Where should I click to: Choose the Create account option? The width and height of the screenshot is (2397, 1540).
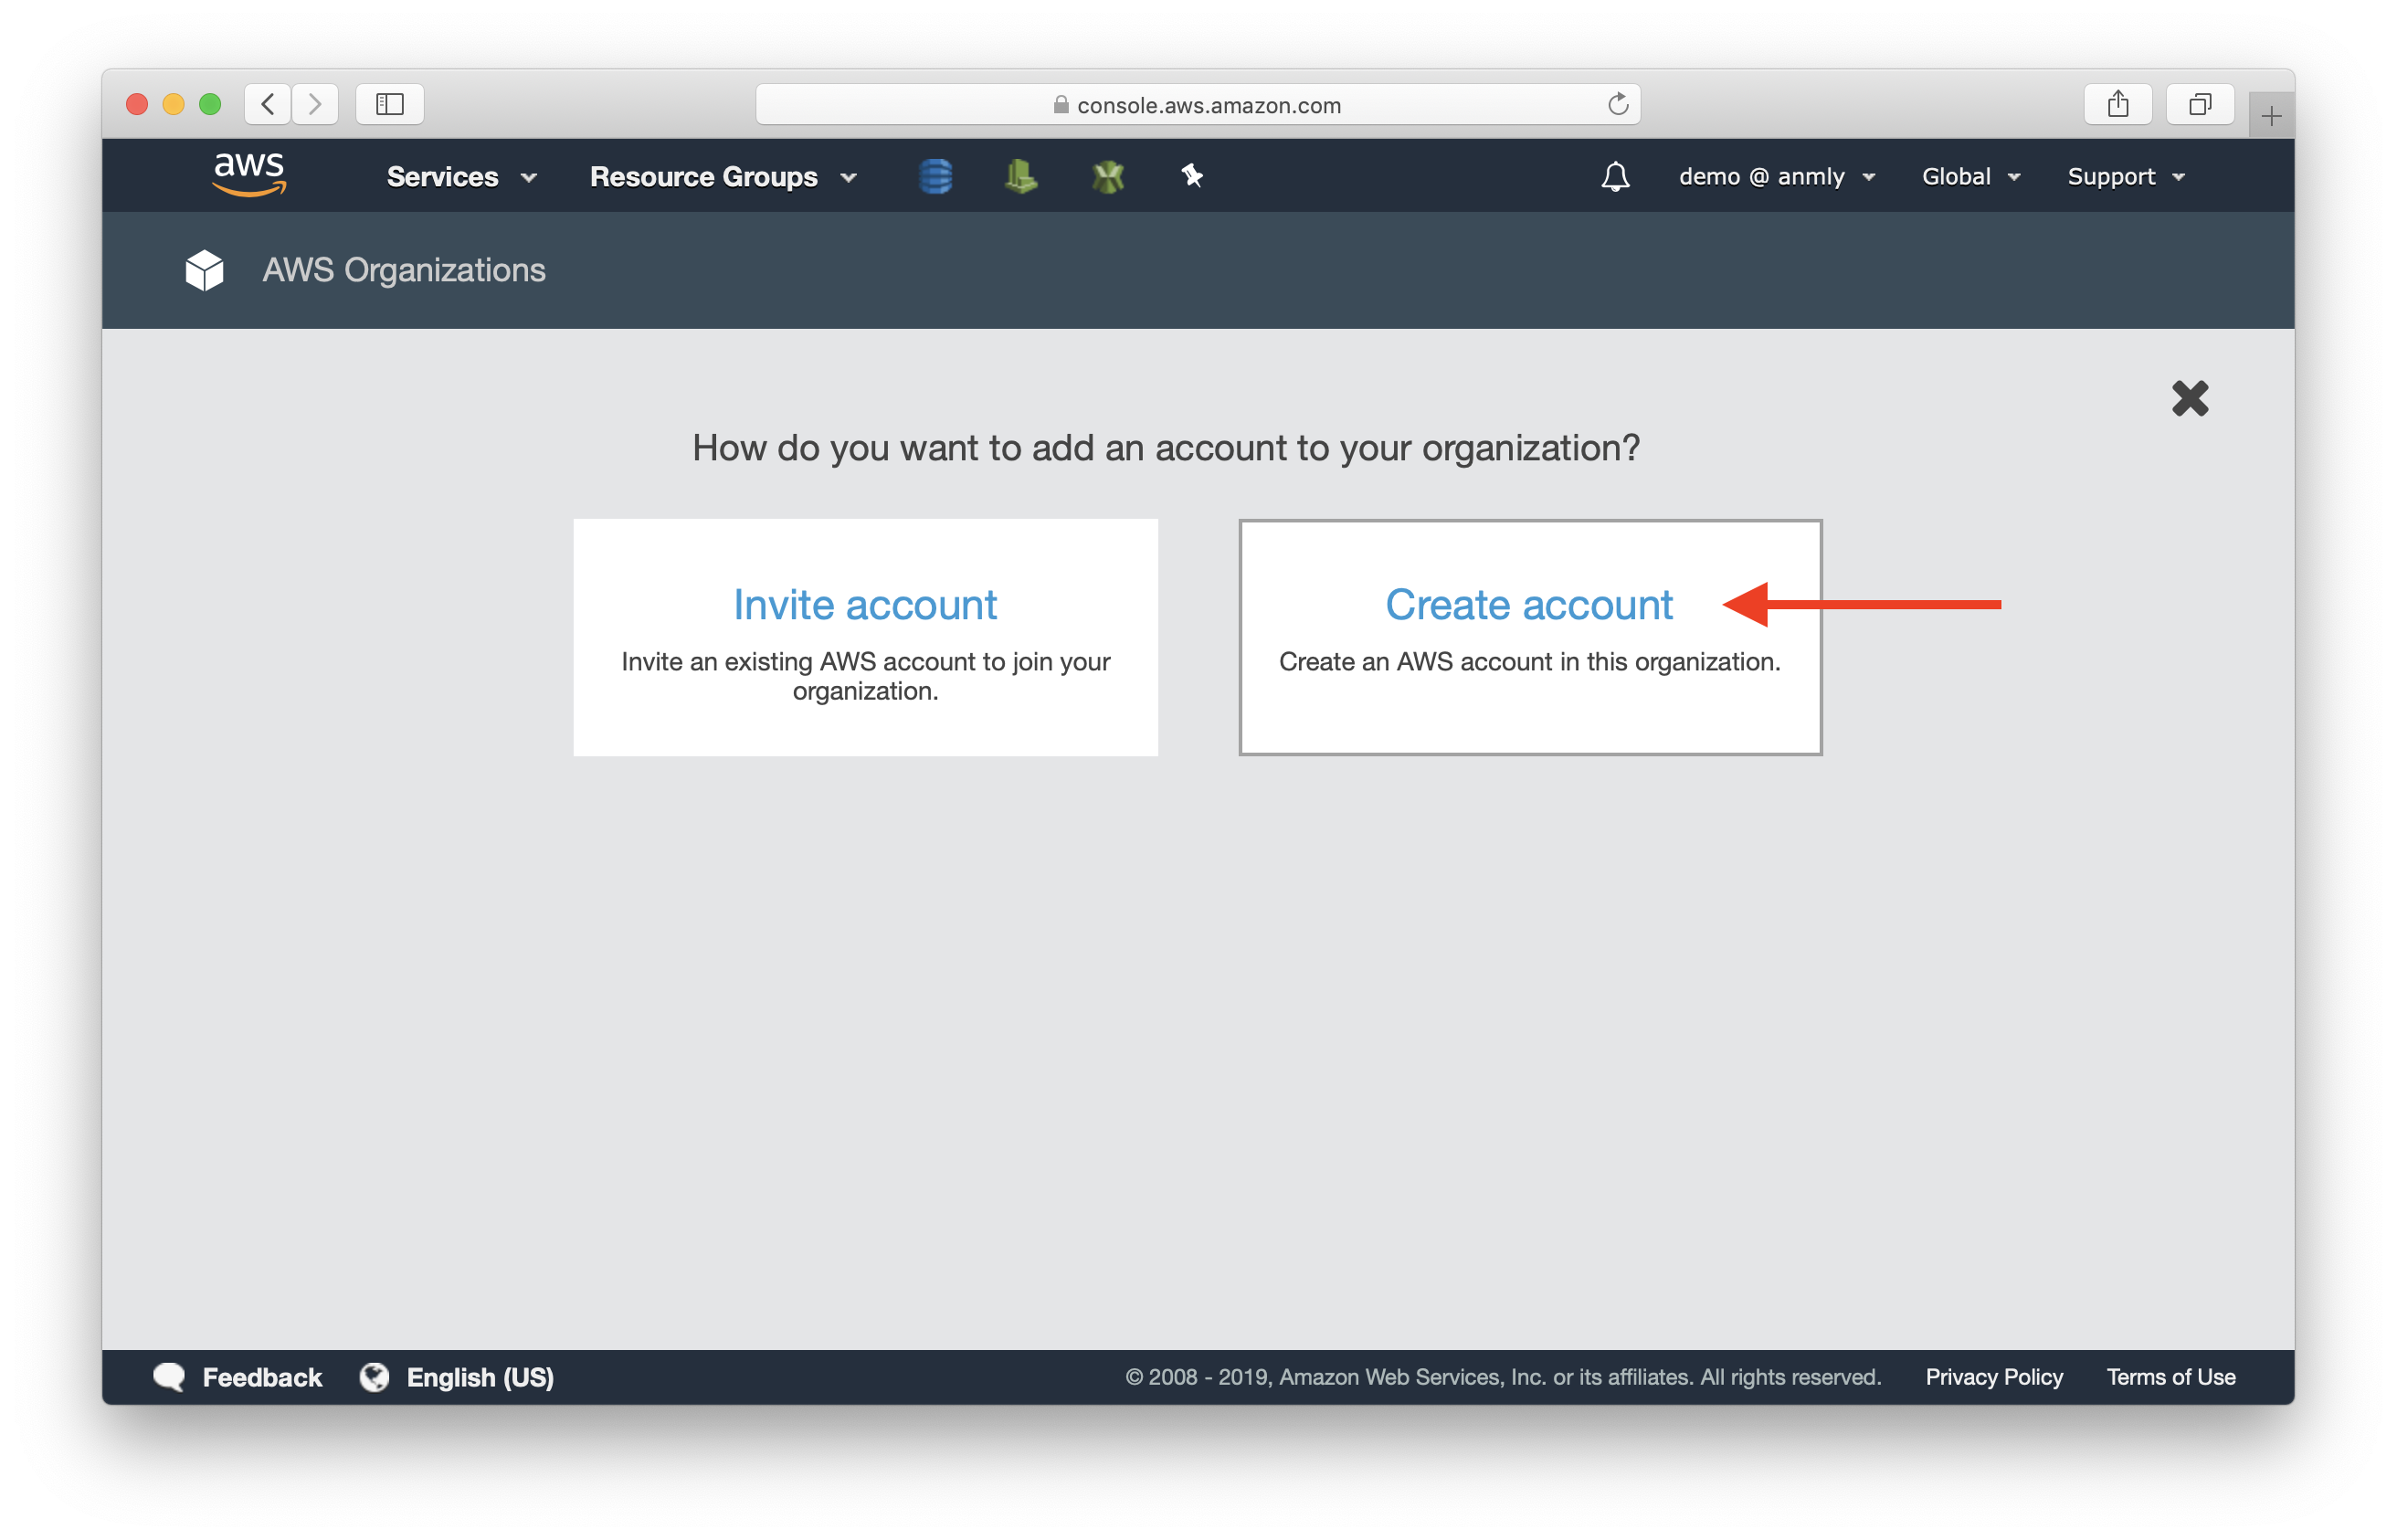[1528, 605]
